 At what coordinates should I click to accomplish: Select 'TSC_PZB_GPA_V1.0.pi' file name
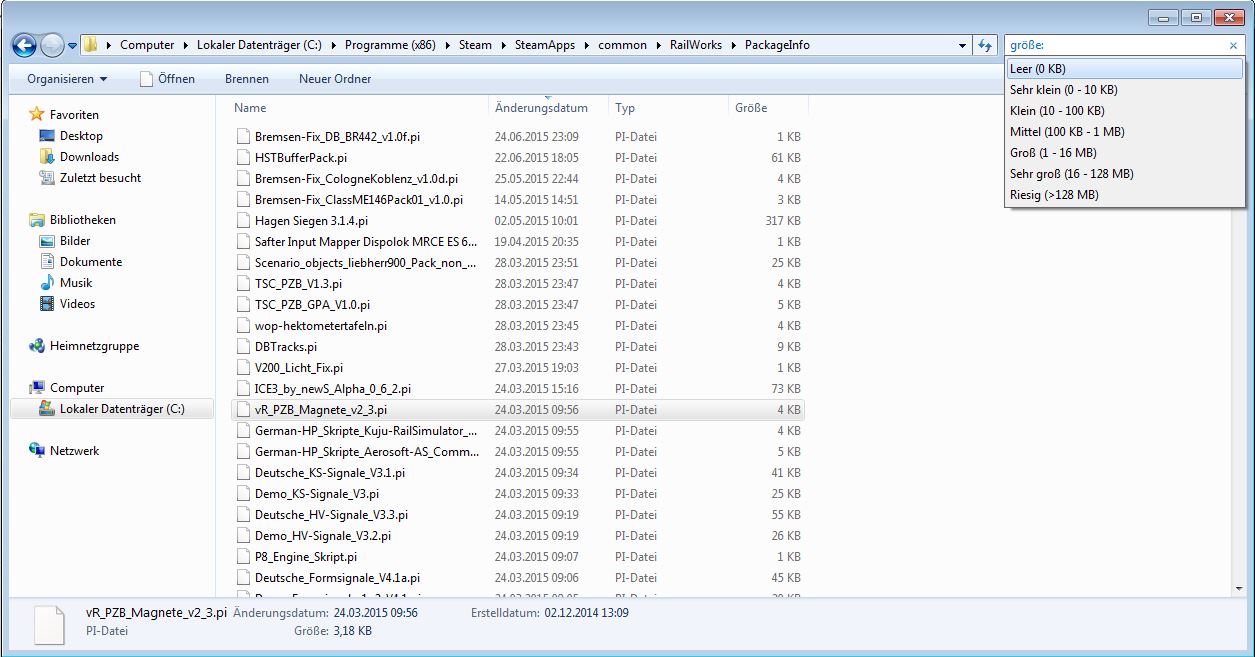312,305
